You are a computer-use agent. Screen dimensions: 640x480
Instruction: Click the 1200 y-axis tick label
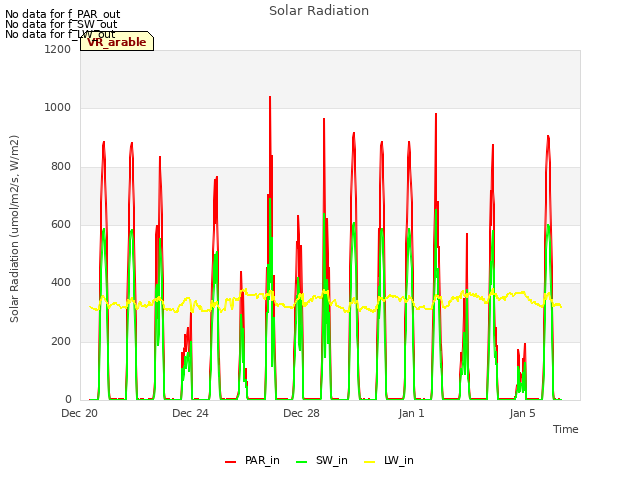click(58, 49)
